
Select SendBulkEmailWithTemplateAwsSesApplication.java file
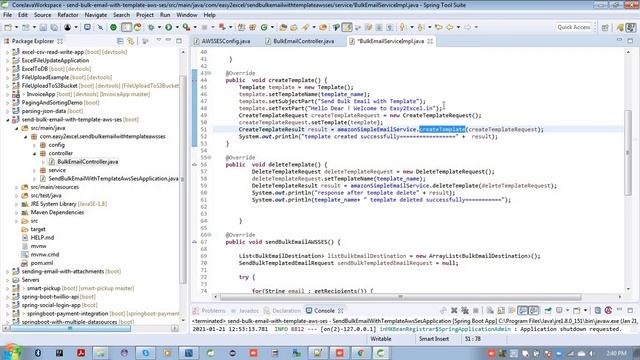(113, 179)
